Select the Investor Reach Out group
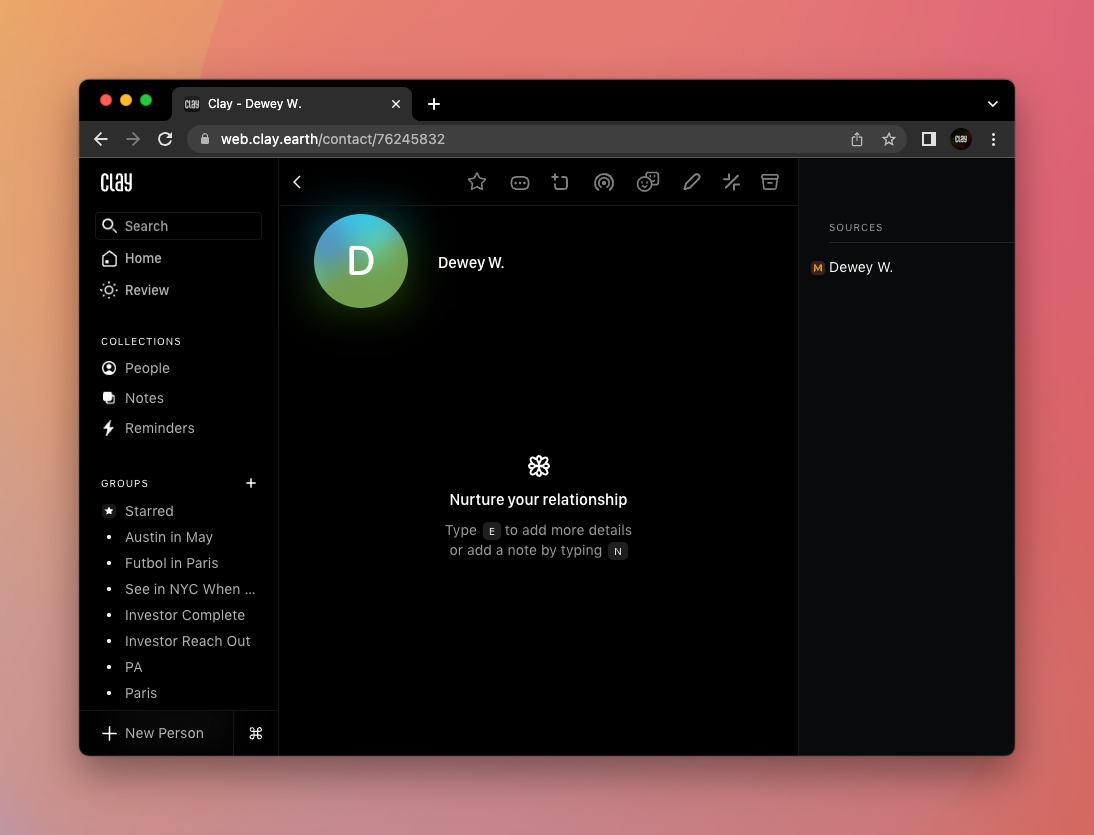 point(187,641)
